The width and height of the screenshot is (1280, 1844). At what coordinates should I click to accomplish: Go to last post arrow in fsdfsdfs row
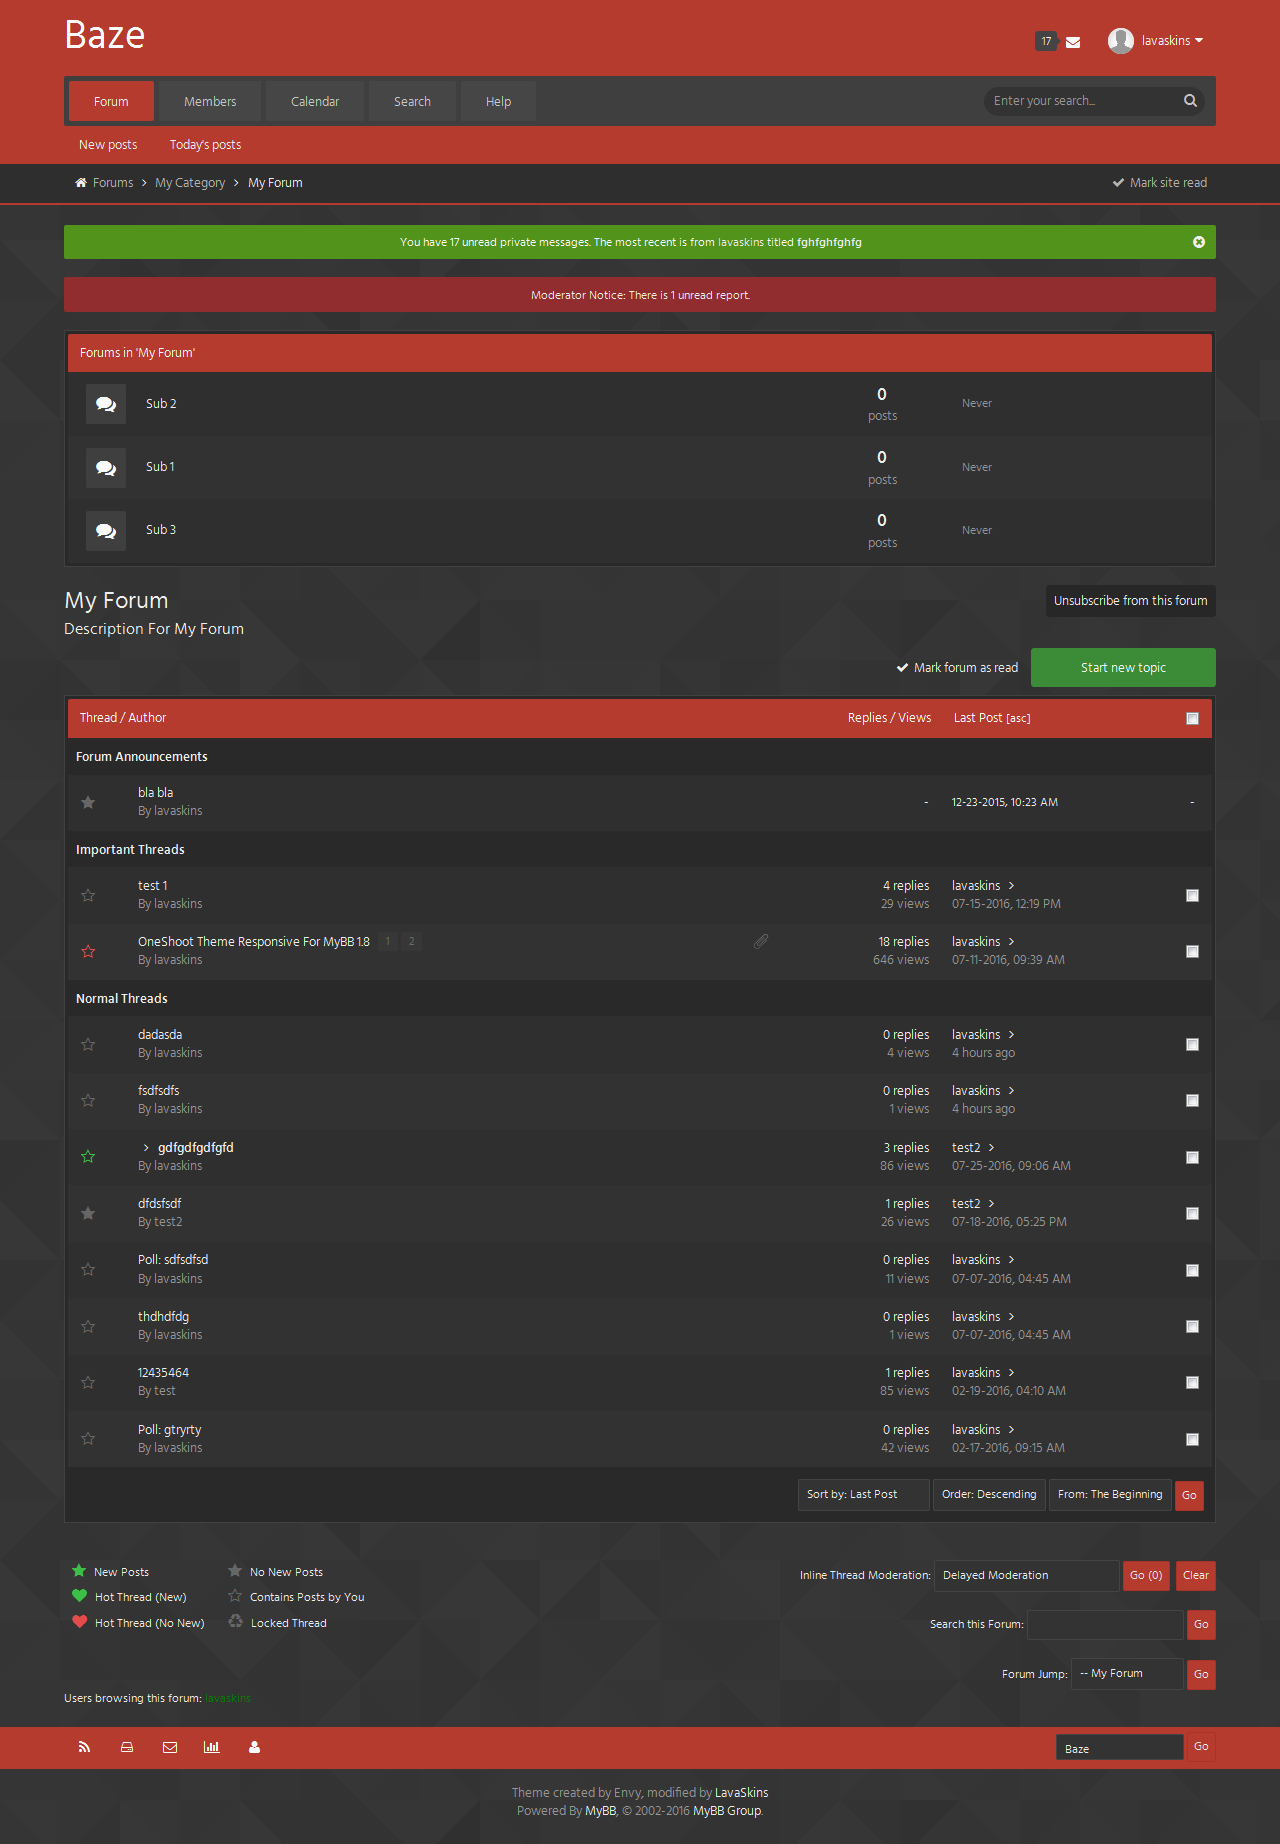tap(1011, 1091)
